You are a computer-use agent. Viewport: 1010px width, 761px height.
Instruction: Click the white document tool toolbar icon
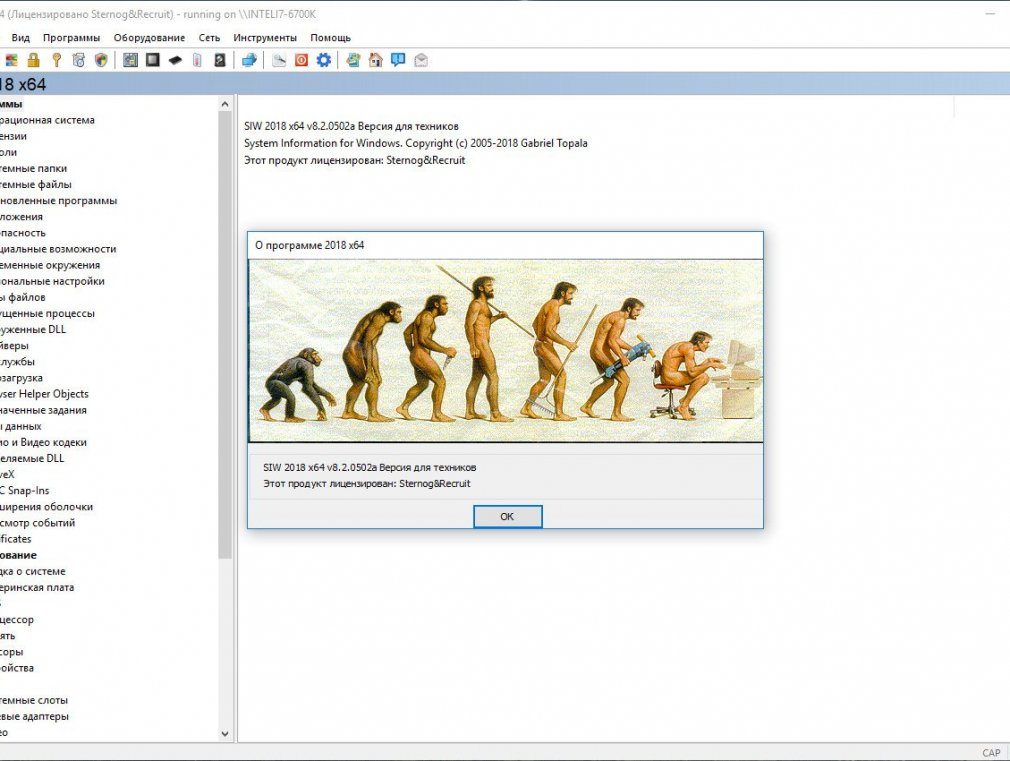click(279, 61)
